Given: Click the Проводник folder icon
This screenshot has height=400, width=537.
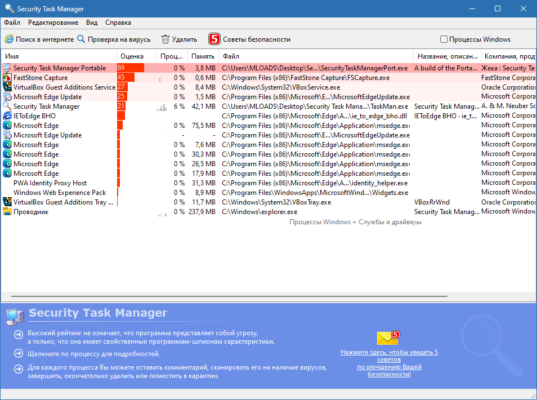Looking at the screenshot, I should point(7,212).
